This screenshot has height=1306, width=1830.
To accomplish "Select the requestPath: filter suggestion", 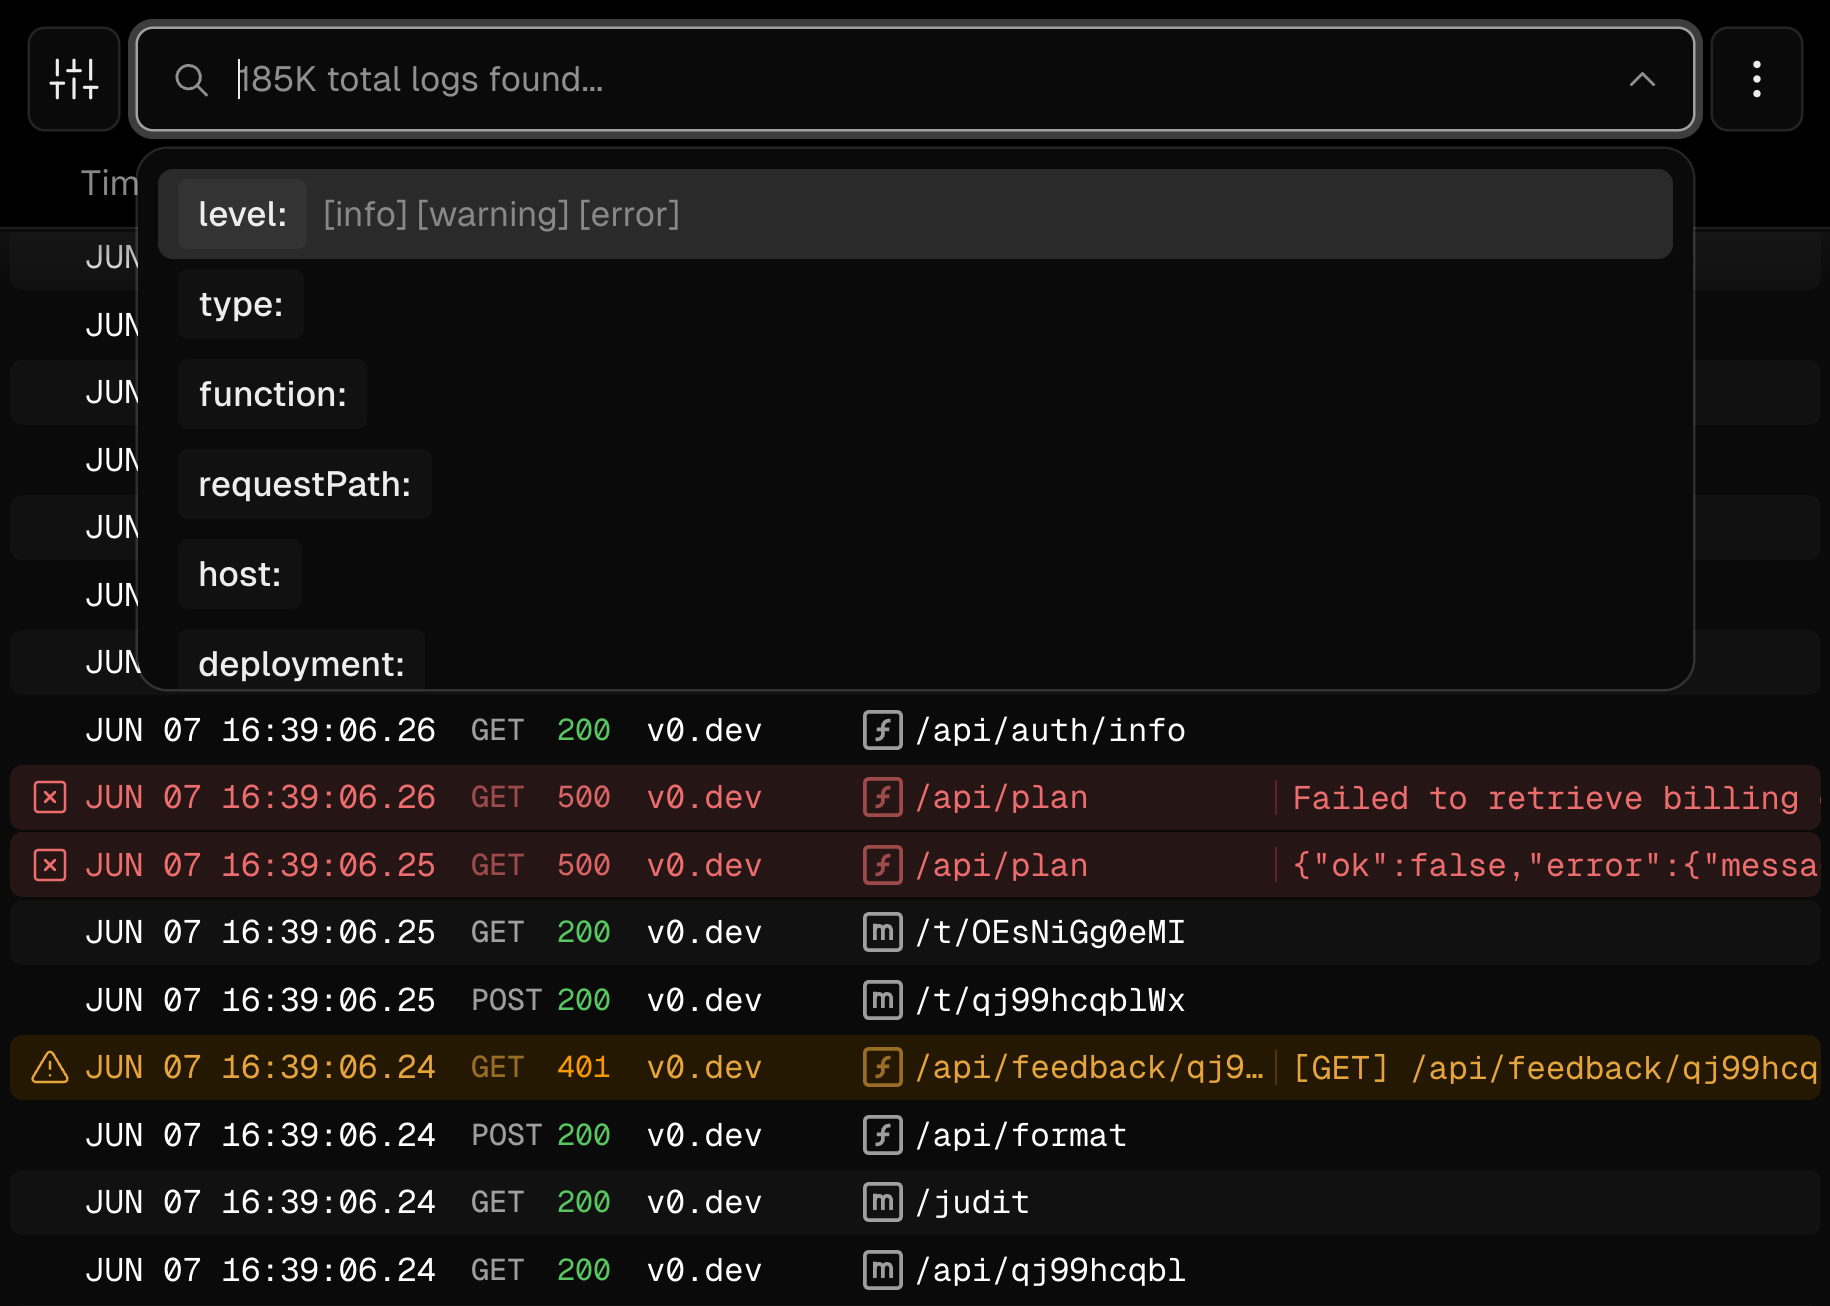I will 304,484.
